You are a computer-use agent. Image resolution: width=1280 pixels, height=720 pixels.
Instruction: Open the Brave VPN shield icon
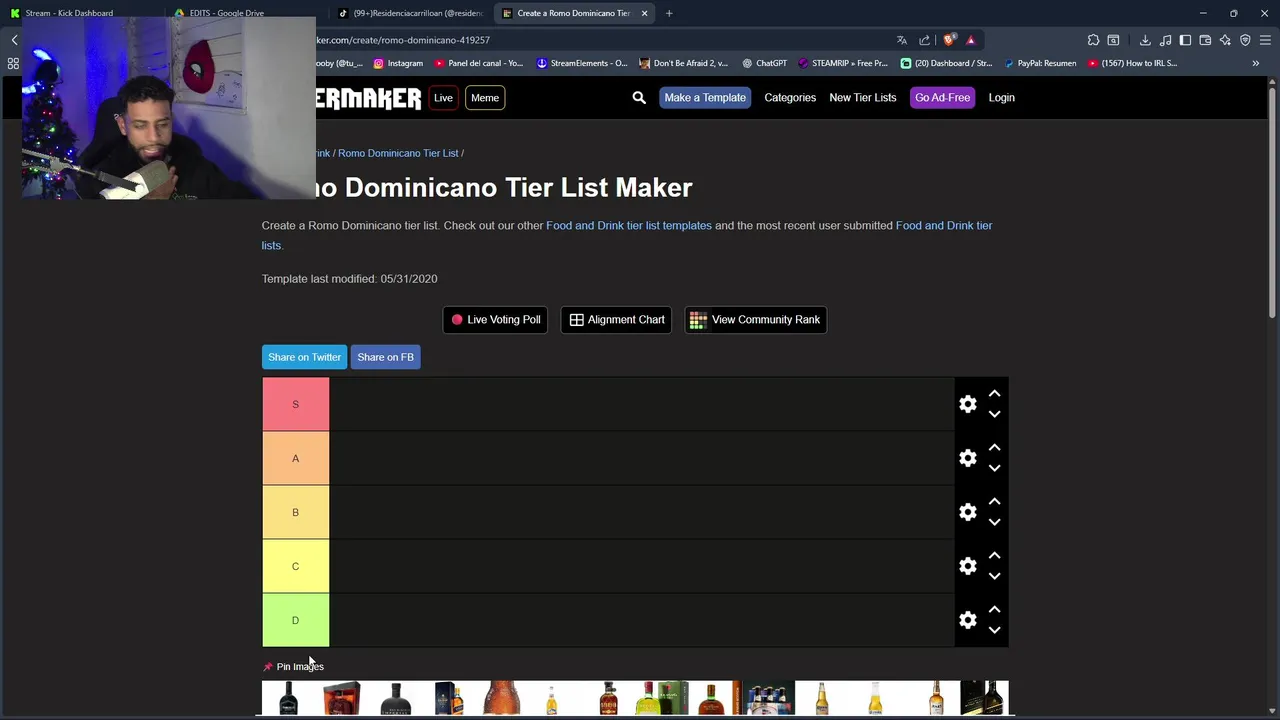click(x=1245, y=40)
